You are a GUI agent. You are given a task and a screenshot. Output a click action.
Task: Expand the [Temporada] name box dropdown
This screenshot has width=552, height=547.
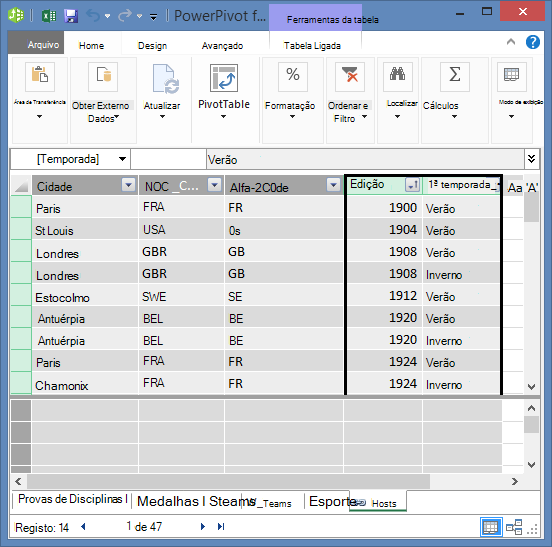point(122,159)
